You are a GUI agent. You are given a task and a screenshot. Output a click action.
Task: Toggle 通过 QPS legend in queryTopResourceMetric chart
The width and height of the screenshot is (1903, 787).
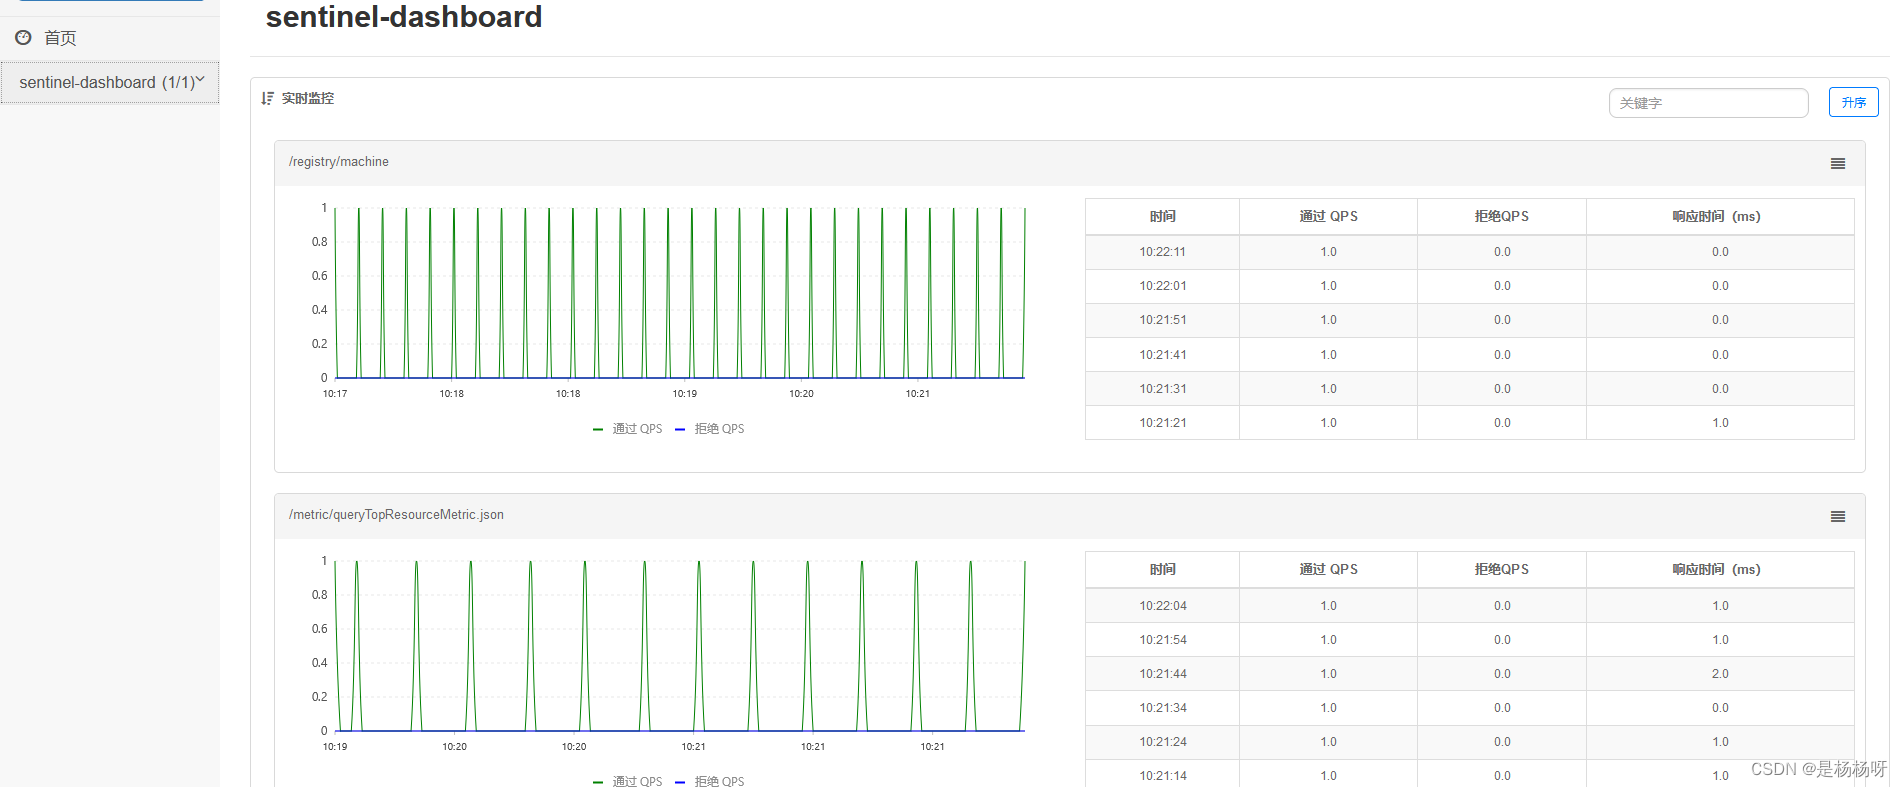click(x=628, y=781)
